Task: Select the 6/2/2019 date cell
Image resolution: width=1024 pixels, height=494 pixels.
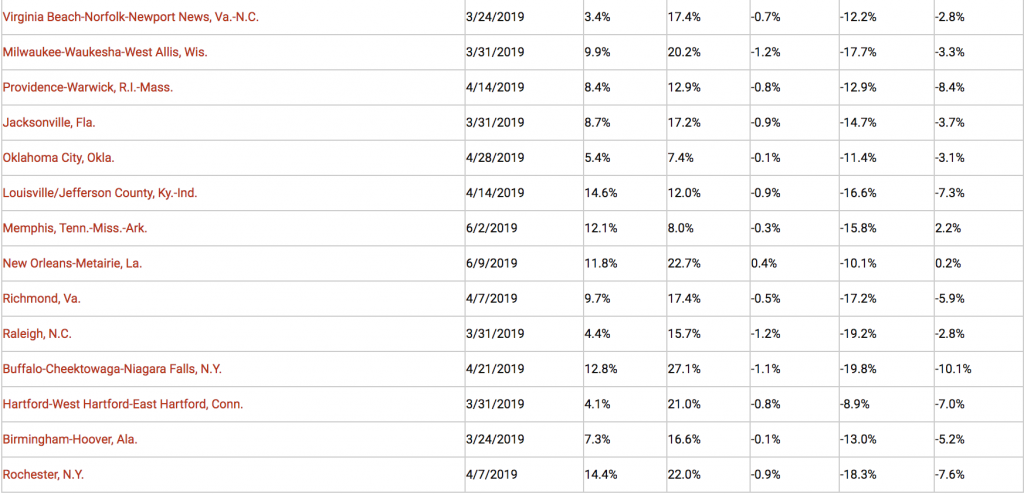Action: click(492, 228)
